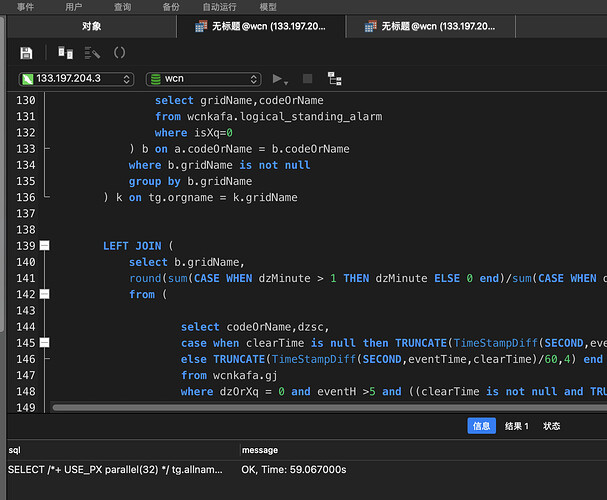Click the 'OK, Time: 59.067000s' message cell

(294, 470)
